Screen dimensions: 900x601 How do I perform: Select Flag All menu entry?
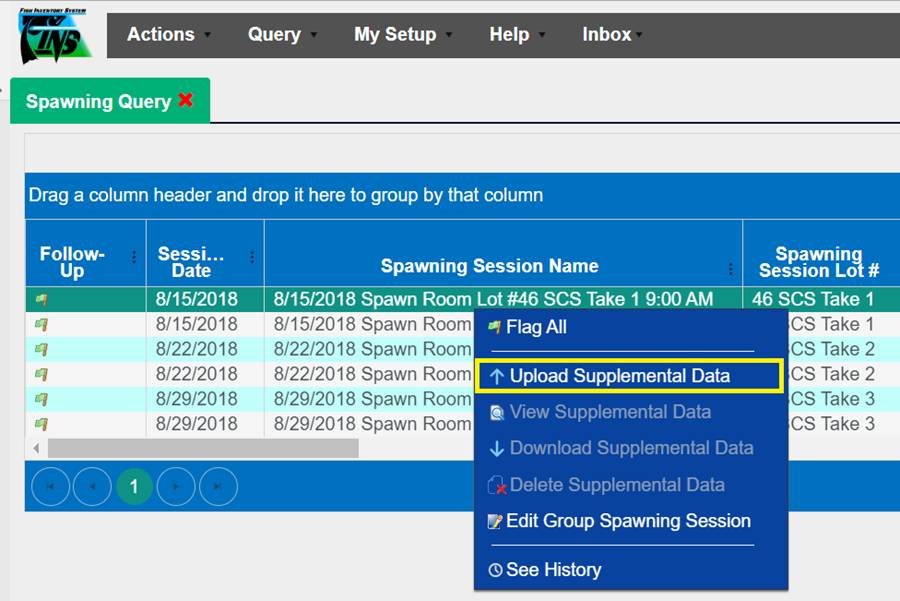[536, 327]
